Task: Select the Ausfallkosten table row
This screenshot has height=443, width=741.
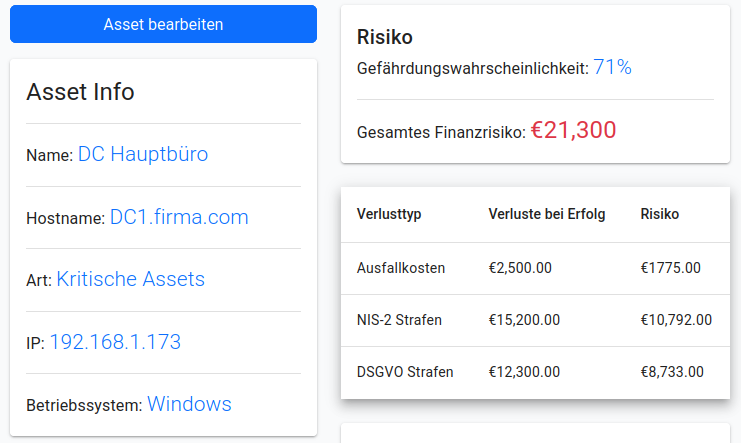Action: [535, 268]
